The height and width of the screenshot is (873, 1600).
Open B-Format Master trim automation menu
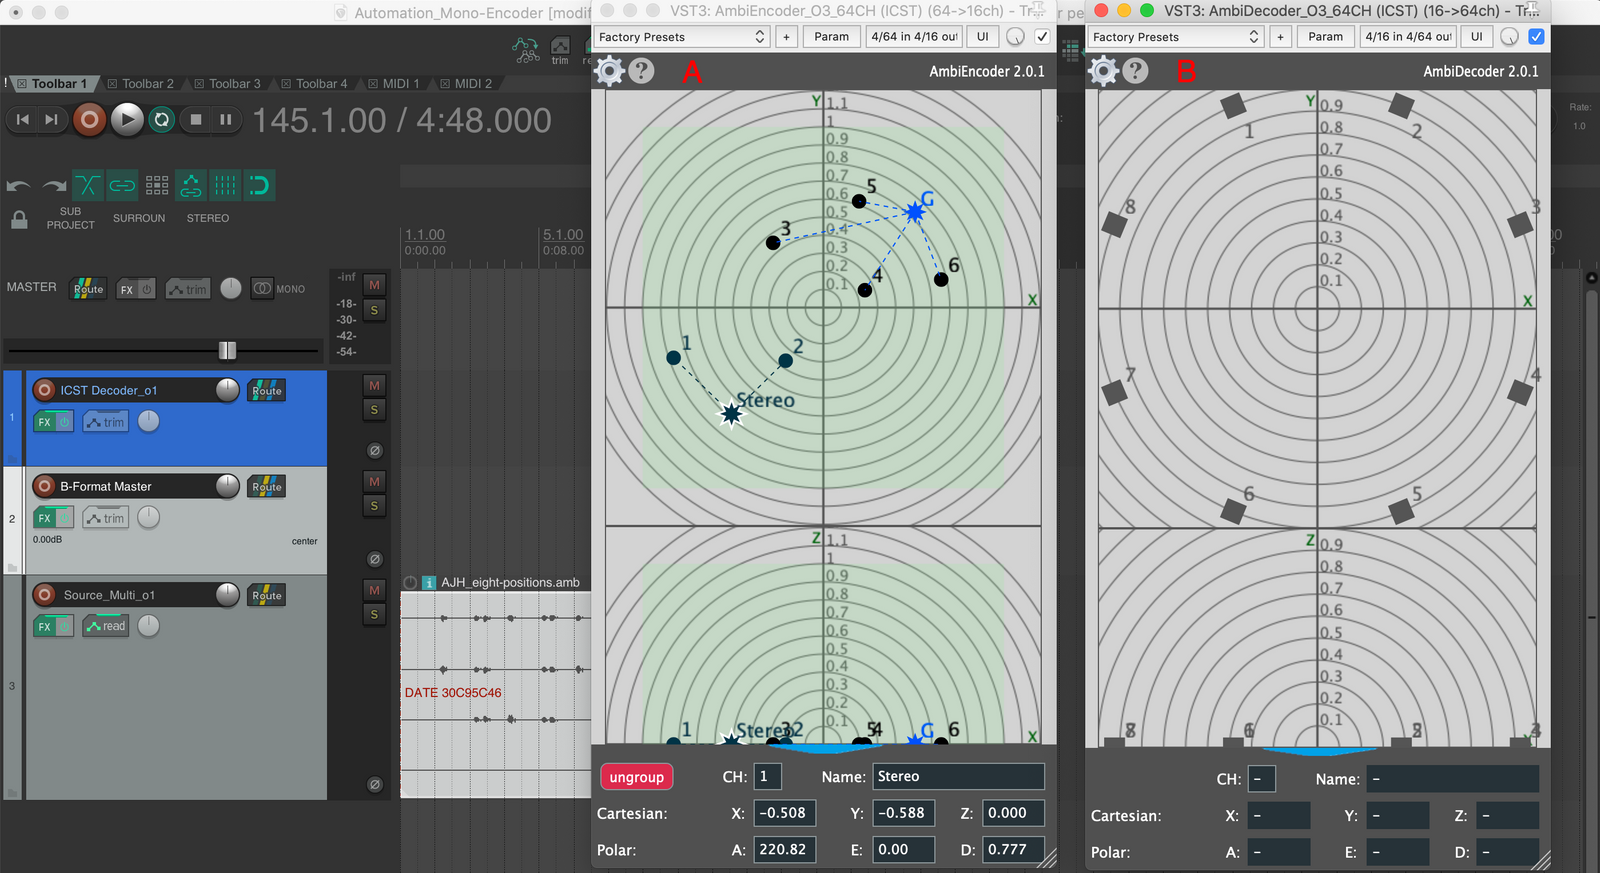point(106,518)
